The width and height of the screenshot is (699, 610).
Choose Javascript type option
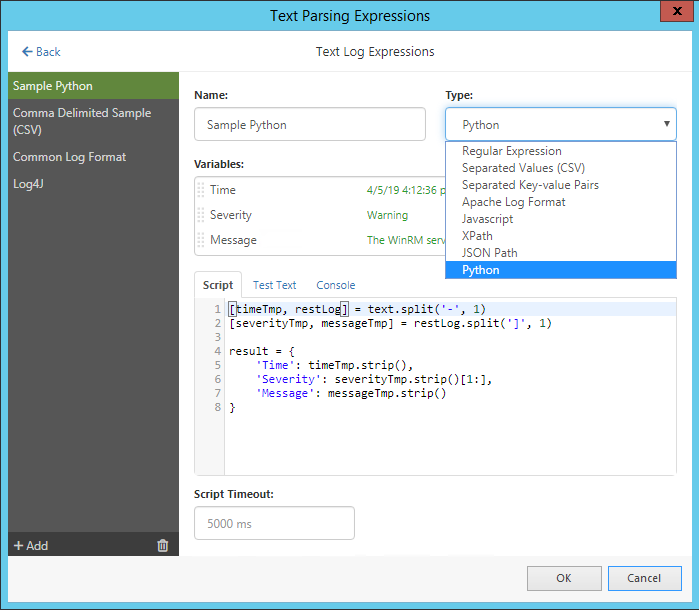coord(561,219)
